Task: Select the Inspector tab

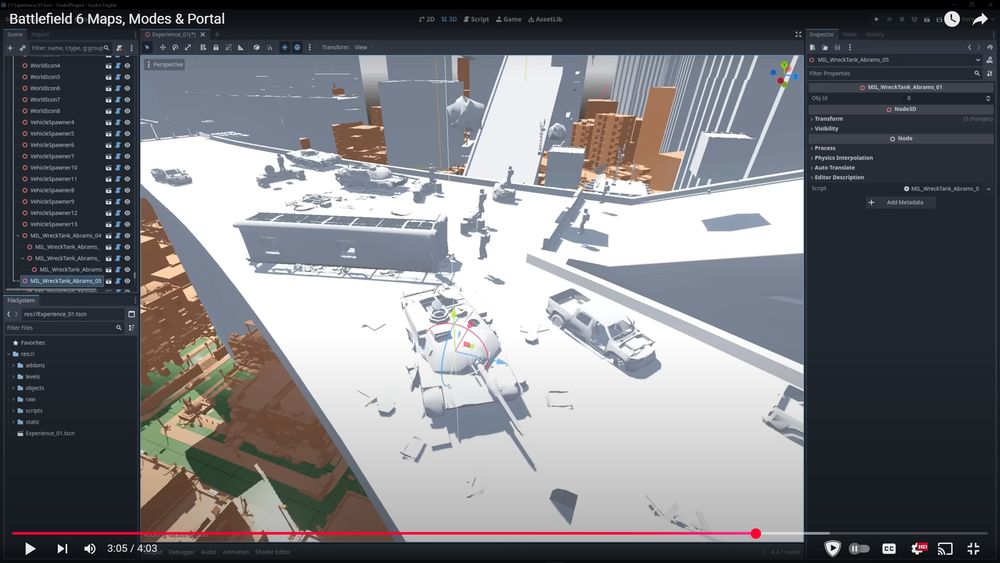Action: pyautogui.click(x=821, y=34)
